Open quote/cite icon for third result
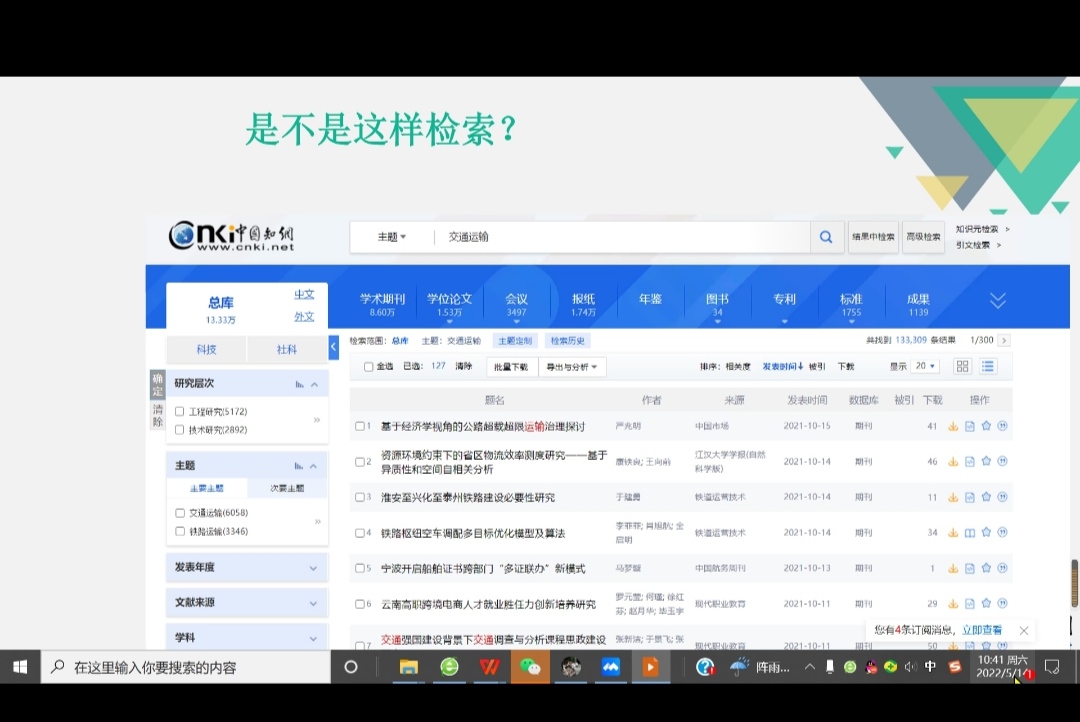1080x722 pixels. (1002, 497)
